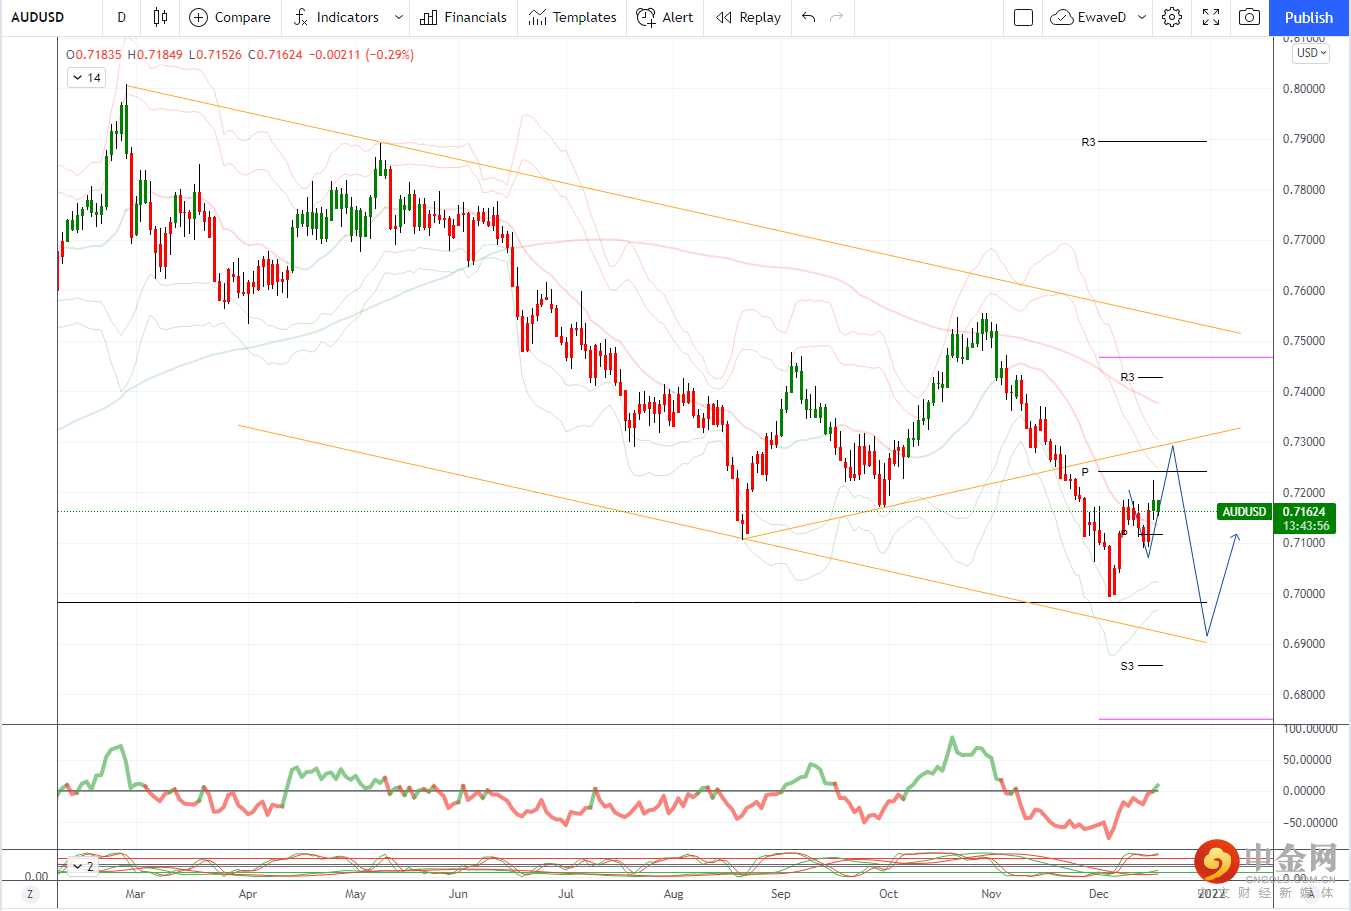
Task: Expand the EwaveD layout dropdown arrow
Action: click(x=1142, y=17)
